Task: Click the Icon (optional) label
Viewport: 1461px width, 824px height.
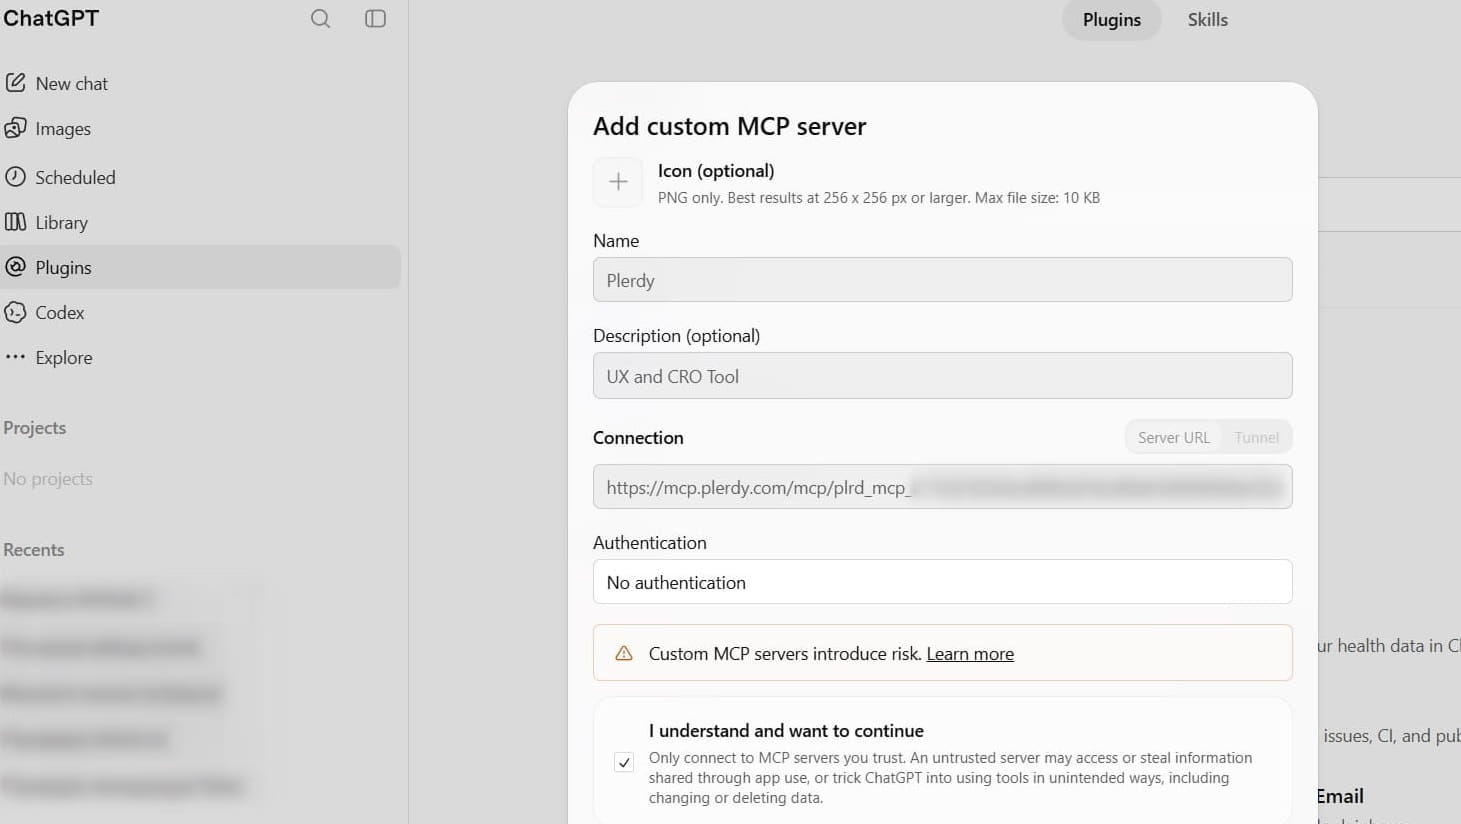Action: tap(716, 171)
